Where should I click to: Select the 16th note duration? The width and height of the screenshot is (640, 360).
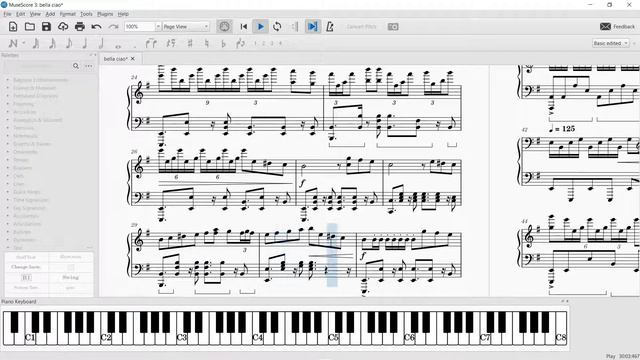(x=52, y=43)
